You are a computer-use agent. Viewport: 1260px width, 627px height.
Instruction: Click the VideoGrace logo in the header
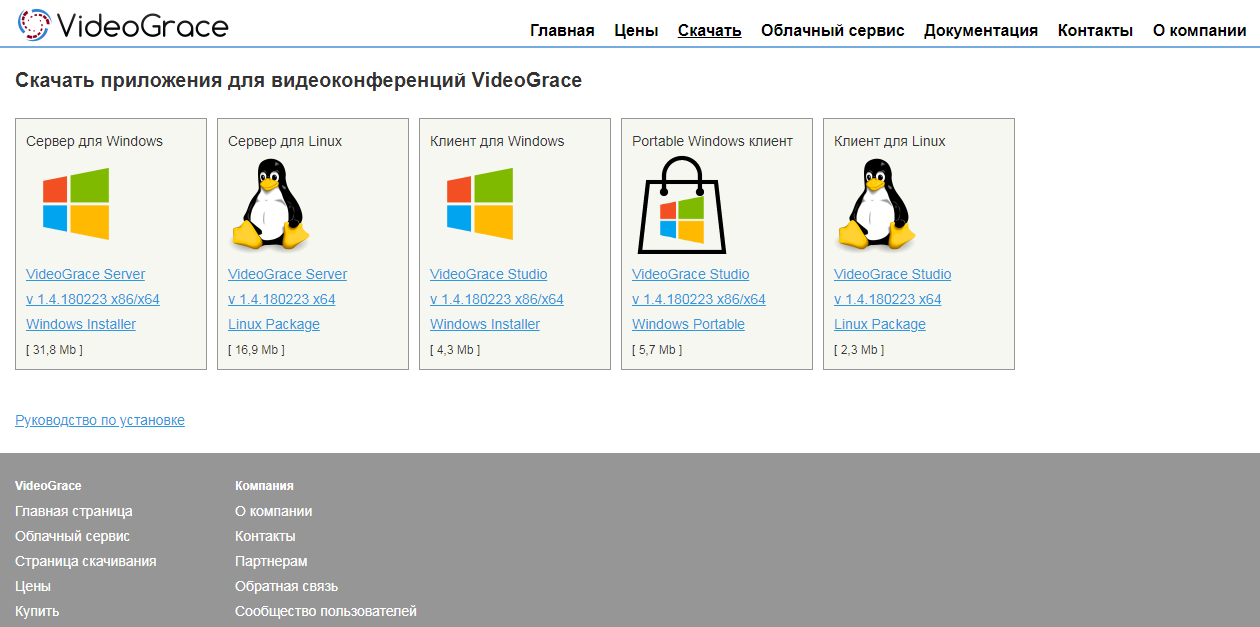pyautogui.click(x=123, y=25)
